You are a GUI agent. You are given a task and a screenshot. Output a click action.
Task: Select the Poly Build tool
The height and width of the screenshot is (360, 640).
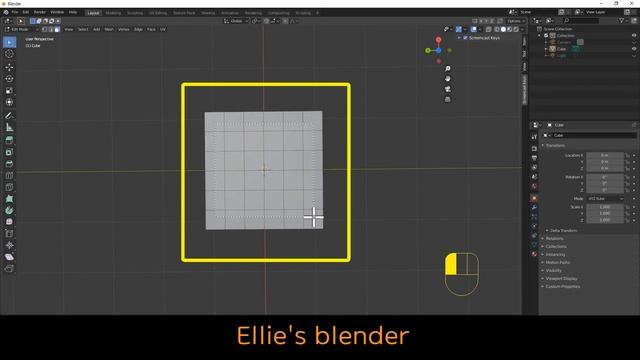pos(9,199)
